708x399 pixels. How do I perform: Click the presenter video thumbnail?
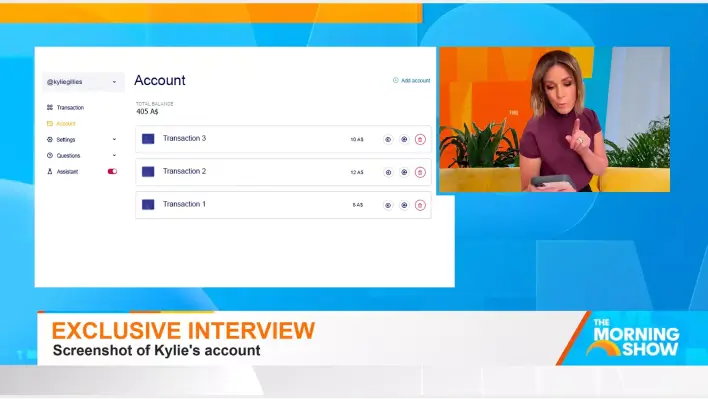(x=554, y=119)
